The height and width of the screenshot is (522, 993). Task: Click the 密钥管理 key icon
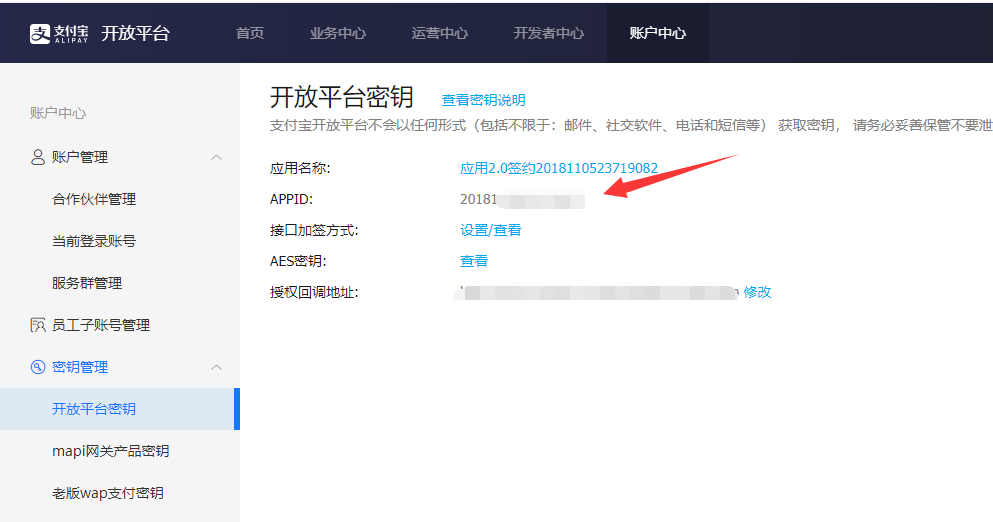point(38,367)
